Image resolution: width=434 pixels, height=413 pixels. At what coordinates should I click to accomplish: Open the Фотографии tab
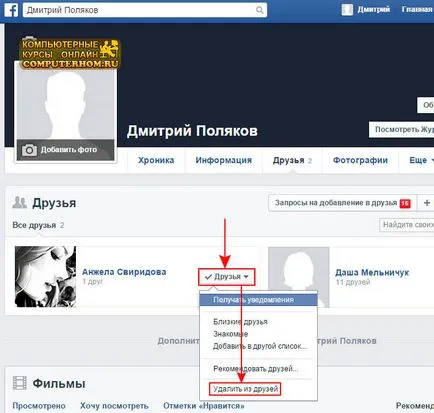click(360, 160)
